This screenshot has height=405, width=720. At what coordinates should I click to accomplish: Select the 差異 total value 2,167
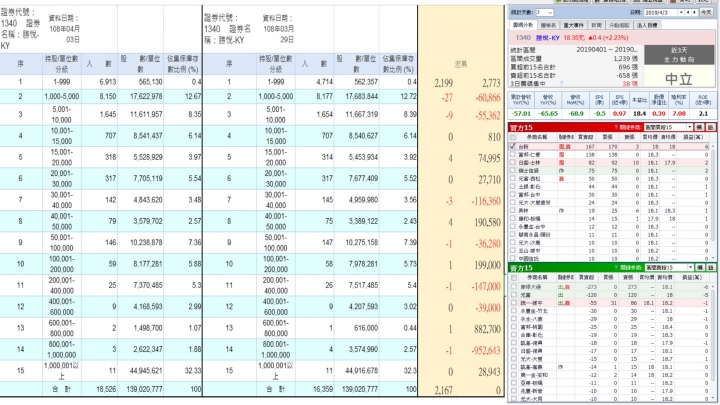(x=444, y=390)
